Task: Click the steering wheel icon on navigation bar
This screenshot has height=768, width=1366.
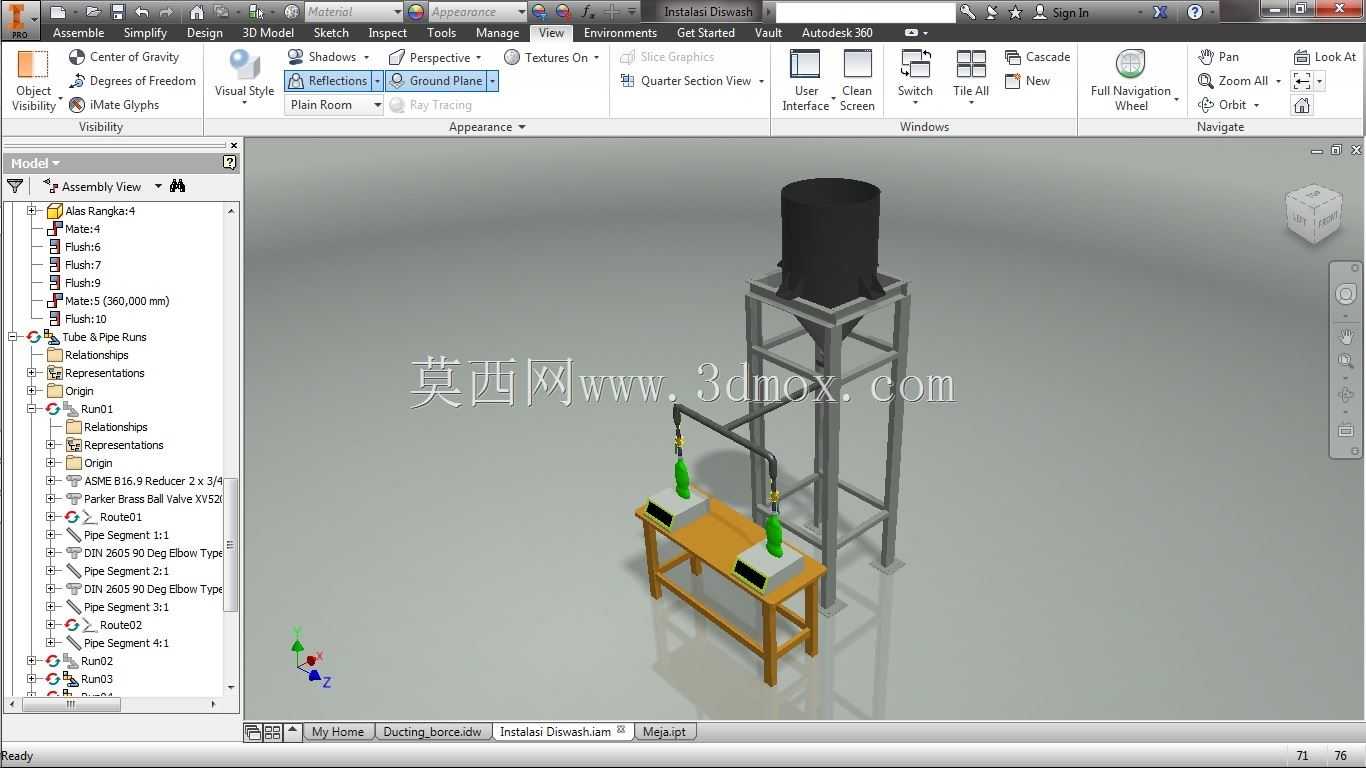Action: (1346, 294)
